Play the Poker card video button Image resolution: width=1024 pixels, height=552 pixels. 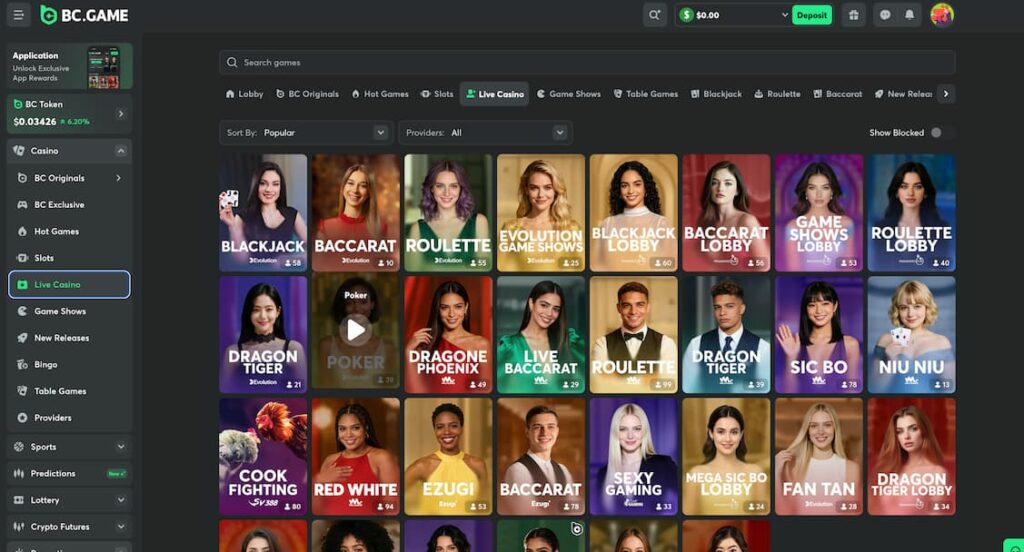[x=356, y=330]
